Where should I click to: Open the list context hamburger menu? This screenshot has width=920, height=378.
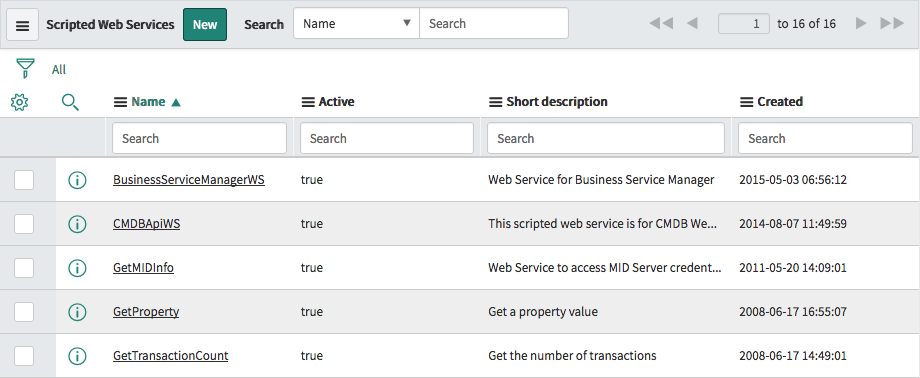tap(22, 25)
